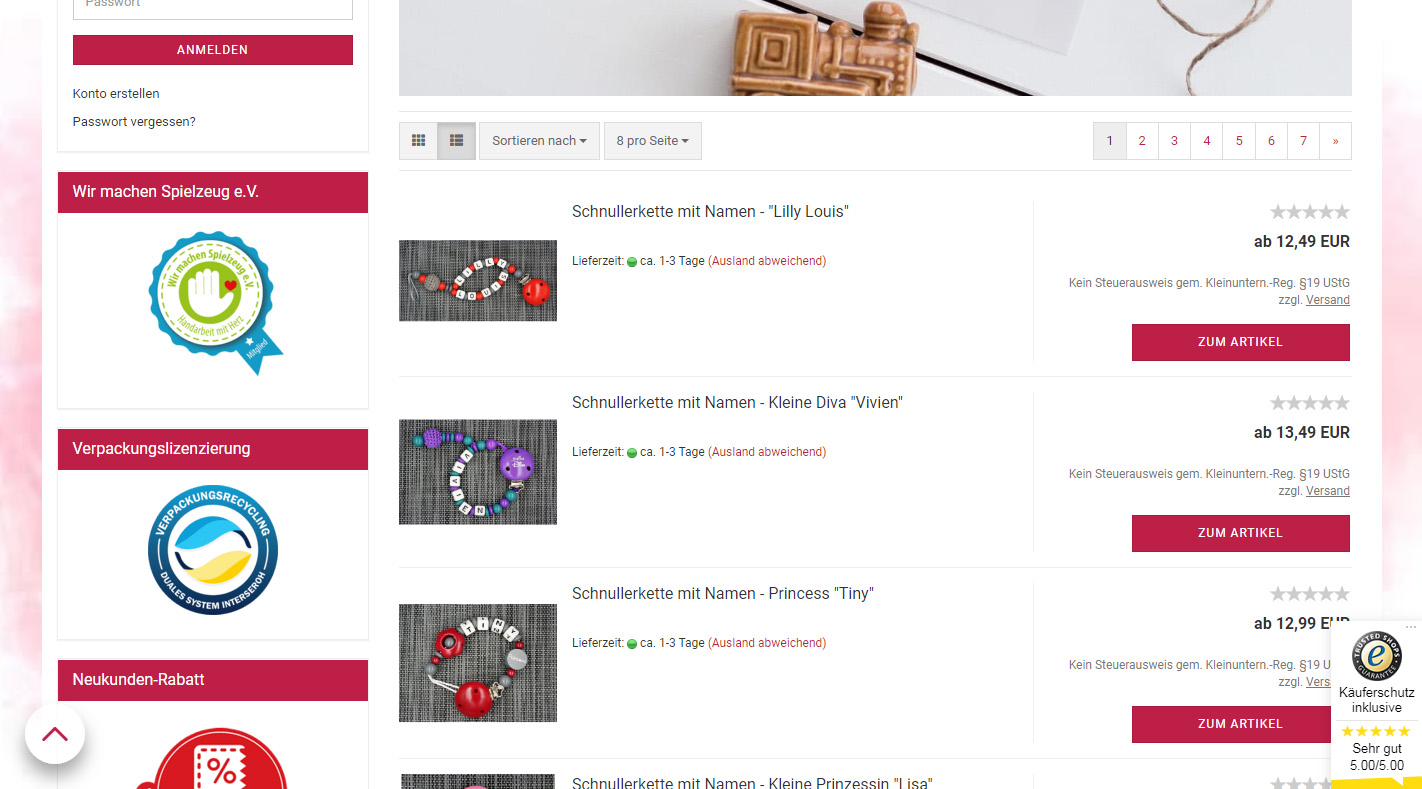
Task: Open Versand link under 13,49 EUR price
Action: click(x=1328, y=491)
